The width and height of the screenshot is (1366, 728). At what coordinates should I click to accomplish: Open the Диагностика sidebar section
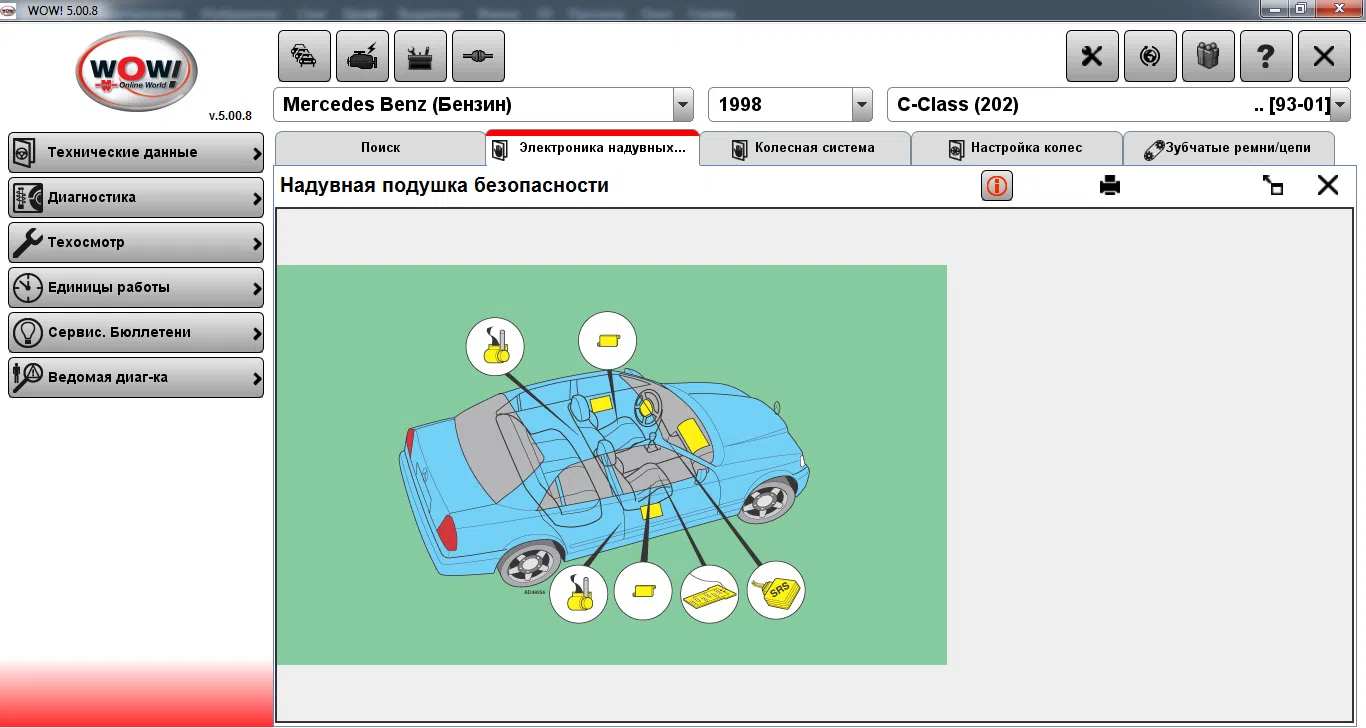136,198
